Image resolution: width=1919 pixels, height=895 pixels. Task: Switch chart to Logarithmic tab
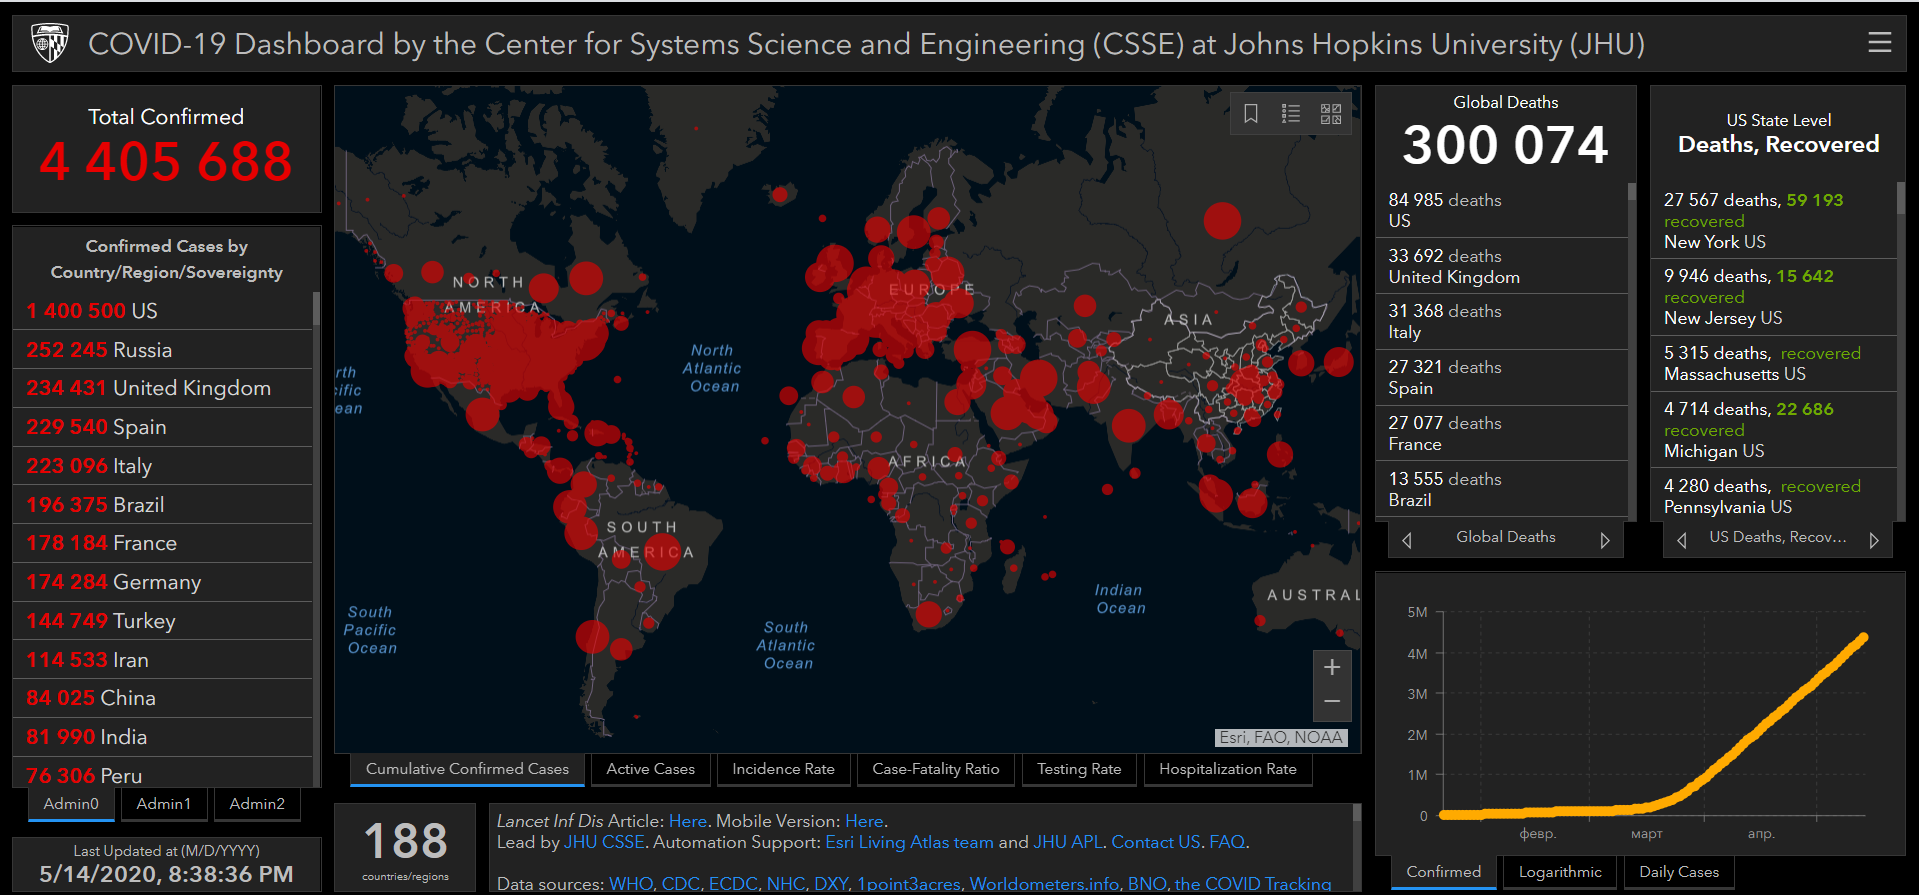pyautogui.click(x=1560, y=872)
